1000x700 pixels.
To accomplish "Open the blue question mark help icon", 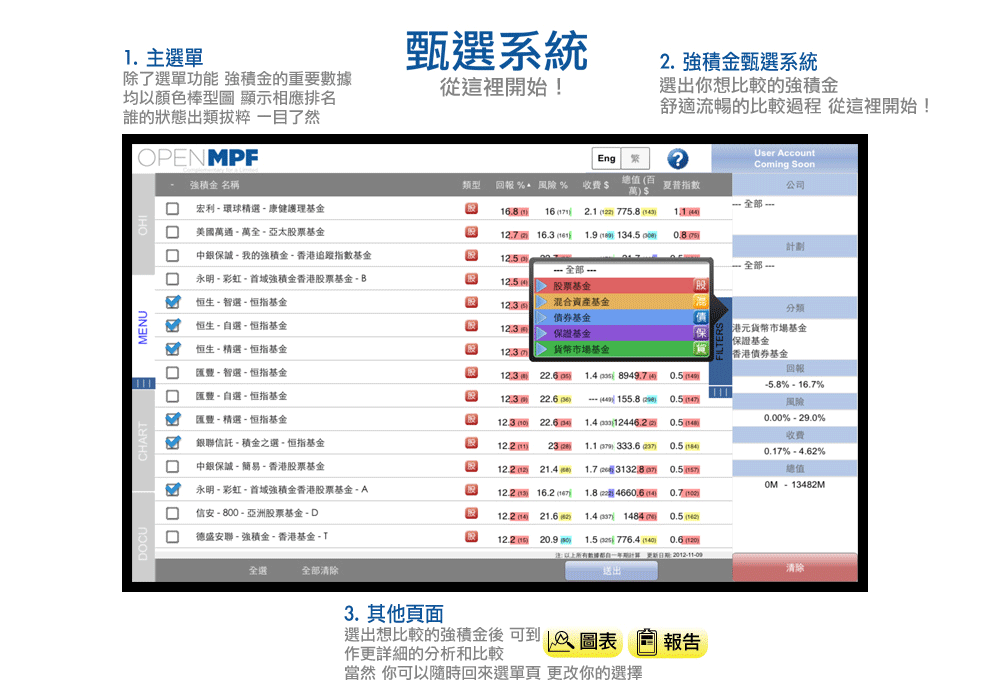I will point(678,159).
